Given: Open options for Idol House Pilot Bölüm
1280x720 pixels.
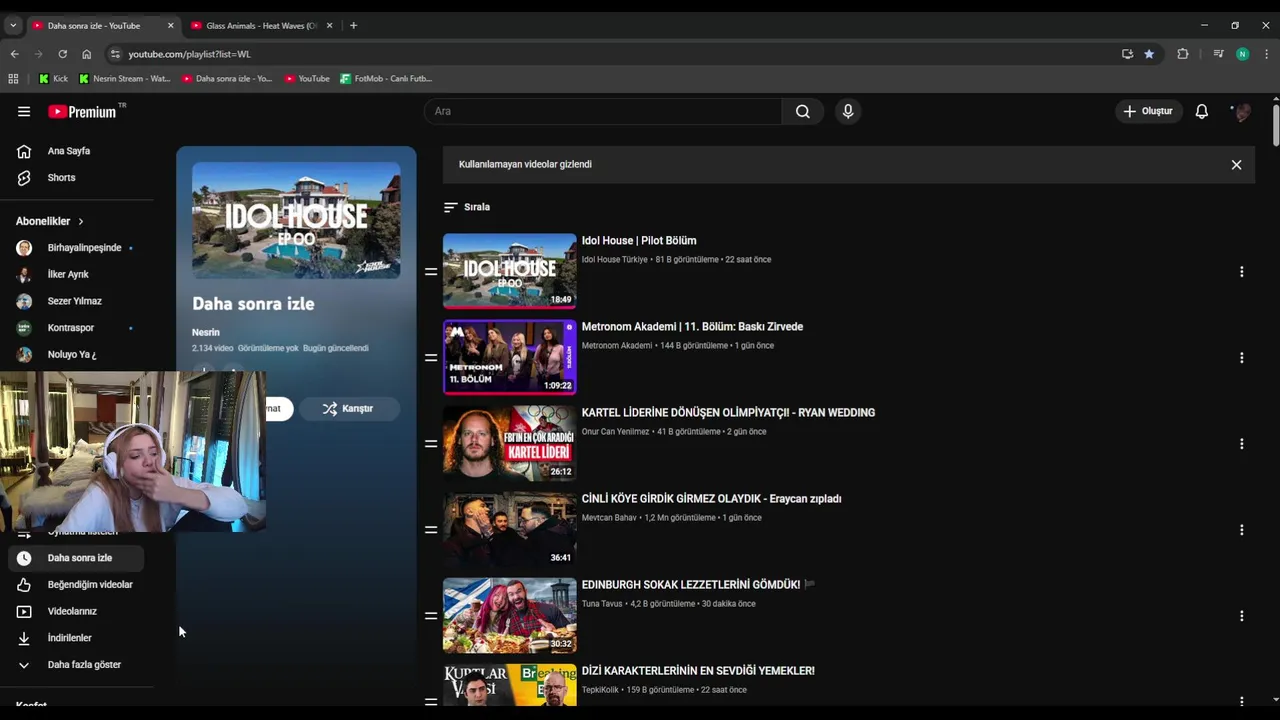Looking at the screenshot, I should click(x=1241, y=271).
